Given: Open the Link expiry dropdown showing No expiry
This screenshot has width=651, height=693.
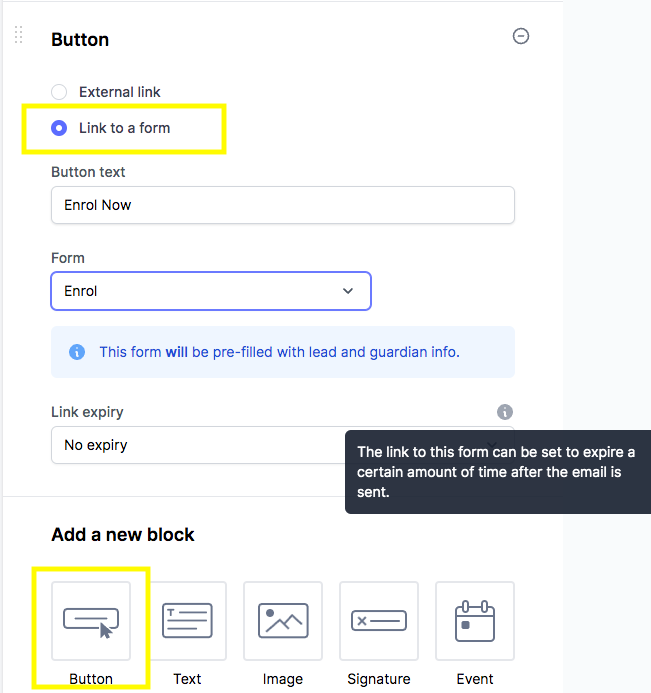Looking at the screenshot, I should (x=200, y=445).
